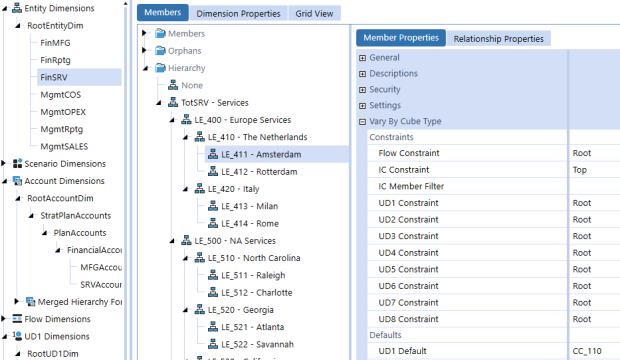Screen dimensions: 620x360
Task: Click the LE_500 NA Services icon
Action: click(186, 240)
